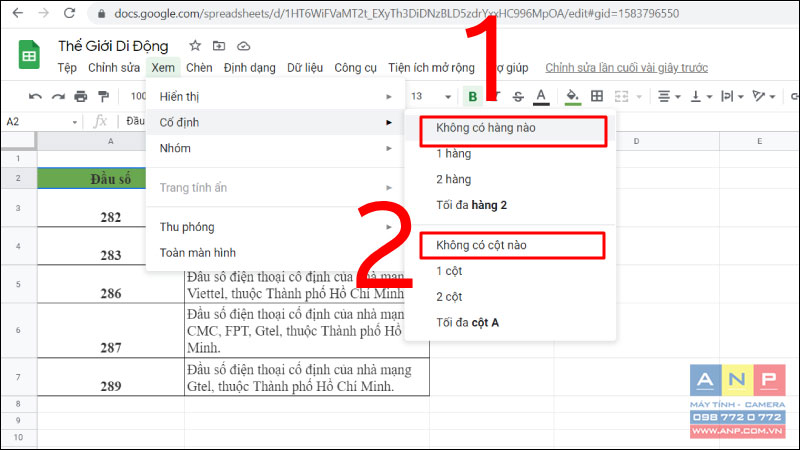The image size is (800, 450).
Task: Expand Nhóm submenu
Action: pyautogui.click(x=276, y=148)
